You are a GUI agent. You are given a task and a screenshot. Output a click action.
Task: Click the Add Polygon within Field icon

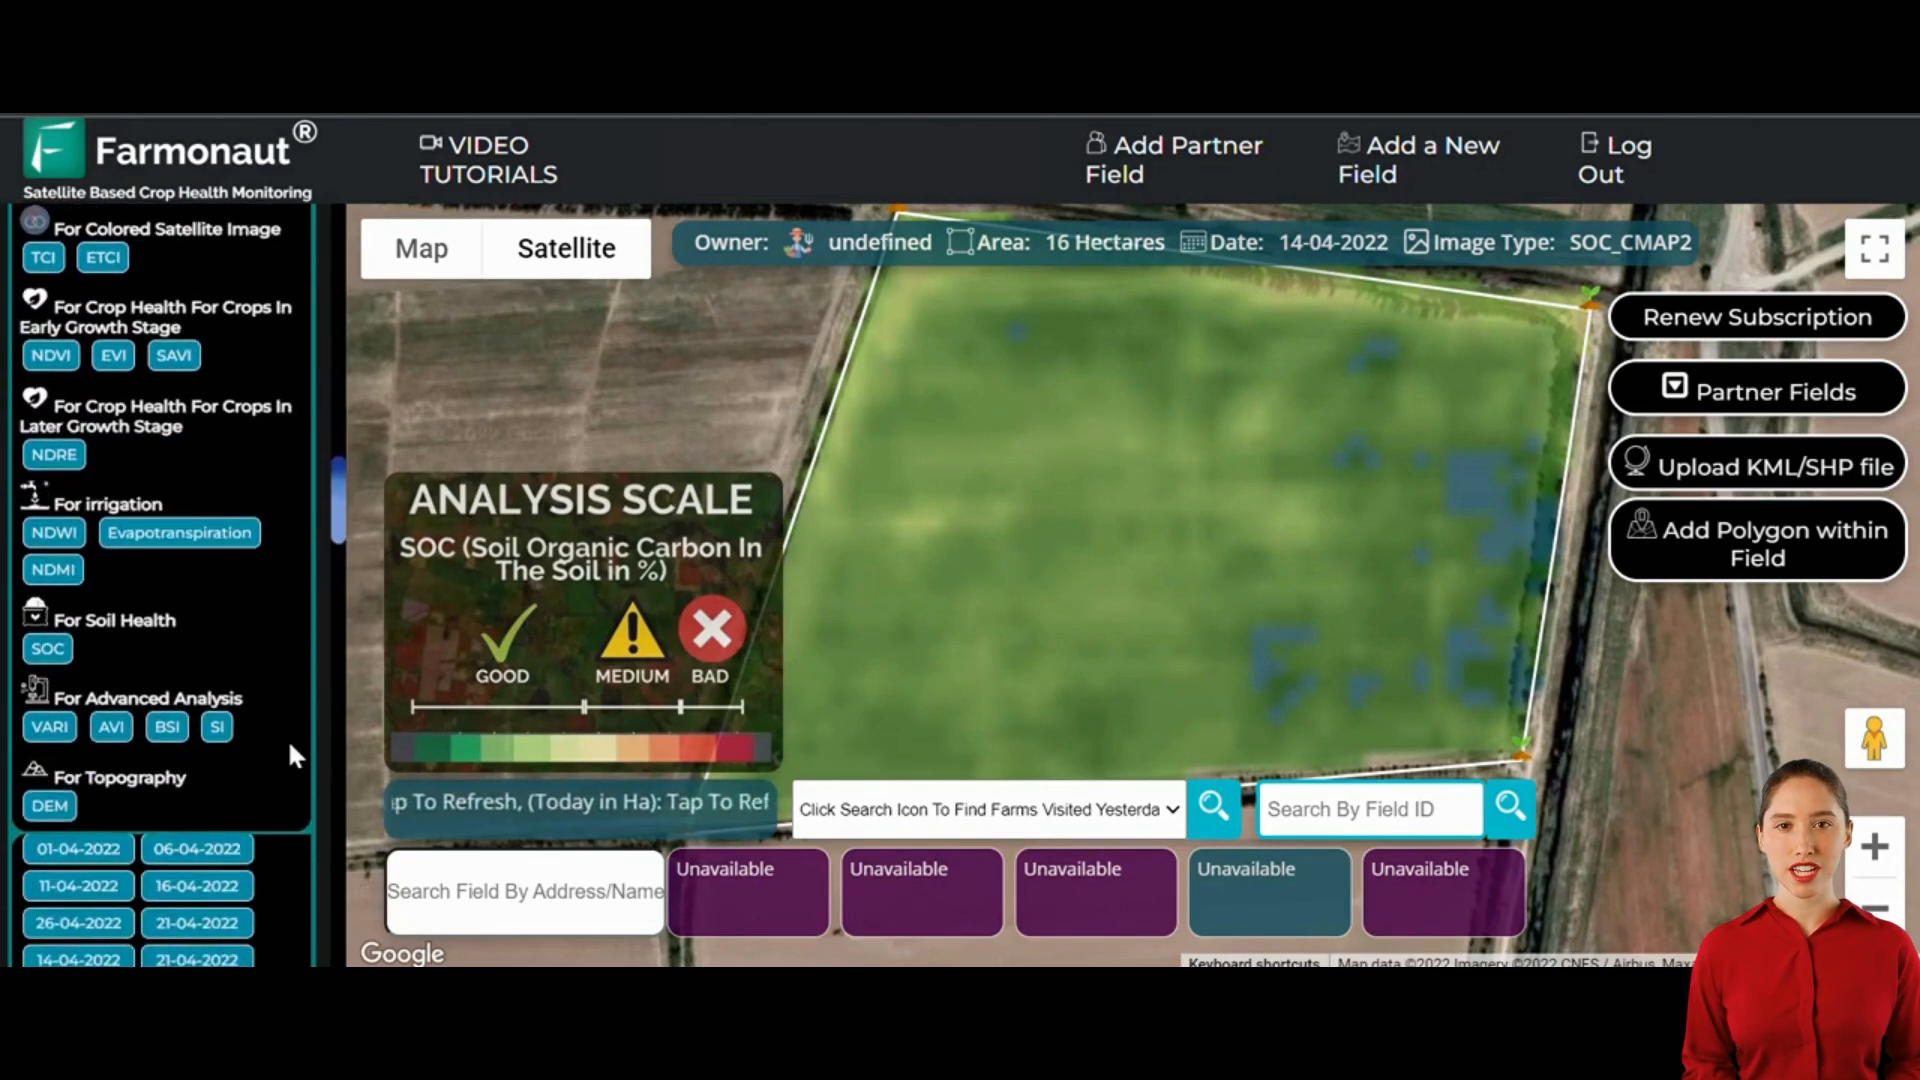point(1641,524)
